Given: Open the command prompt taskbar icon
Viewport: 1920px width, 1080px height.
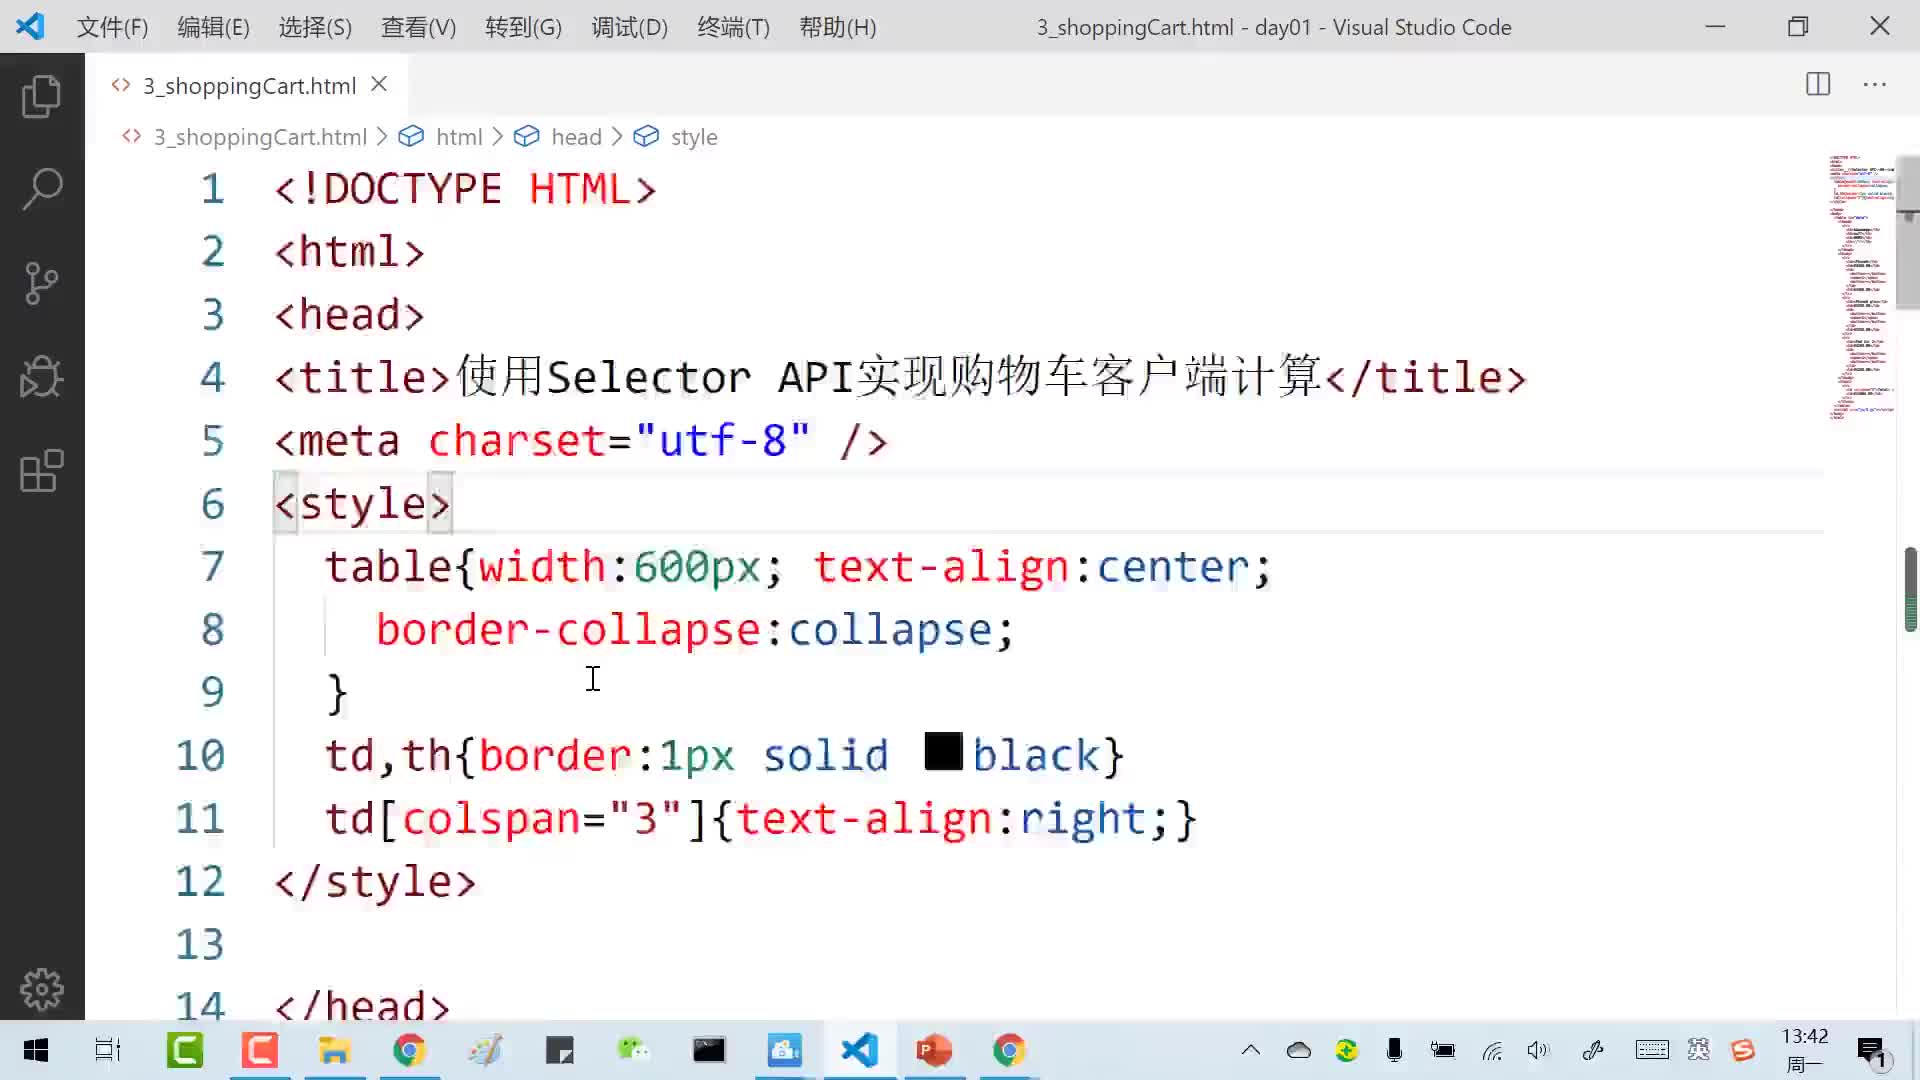Looking at the screenshot, I should 709,1050.
